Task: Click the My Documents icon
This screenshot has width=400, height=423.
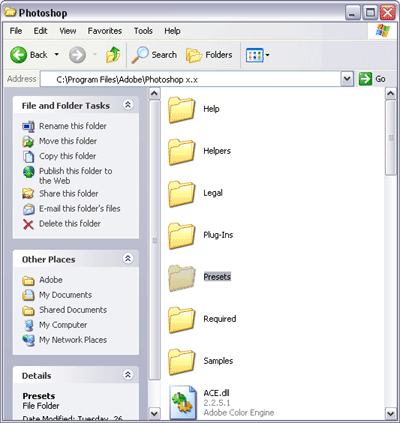Action: pos(28,295)
